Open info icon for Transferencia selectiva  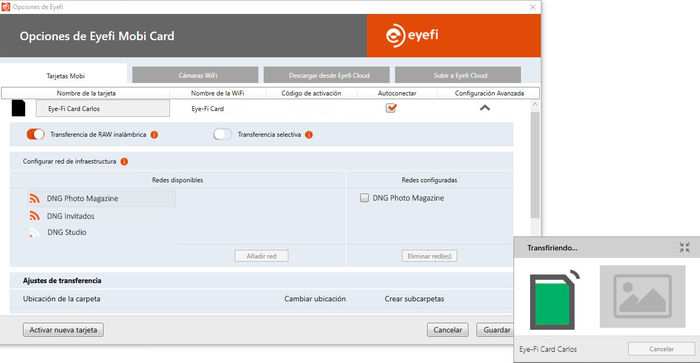click(x=309, y=134)
